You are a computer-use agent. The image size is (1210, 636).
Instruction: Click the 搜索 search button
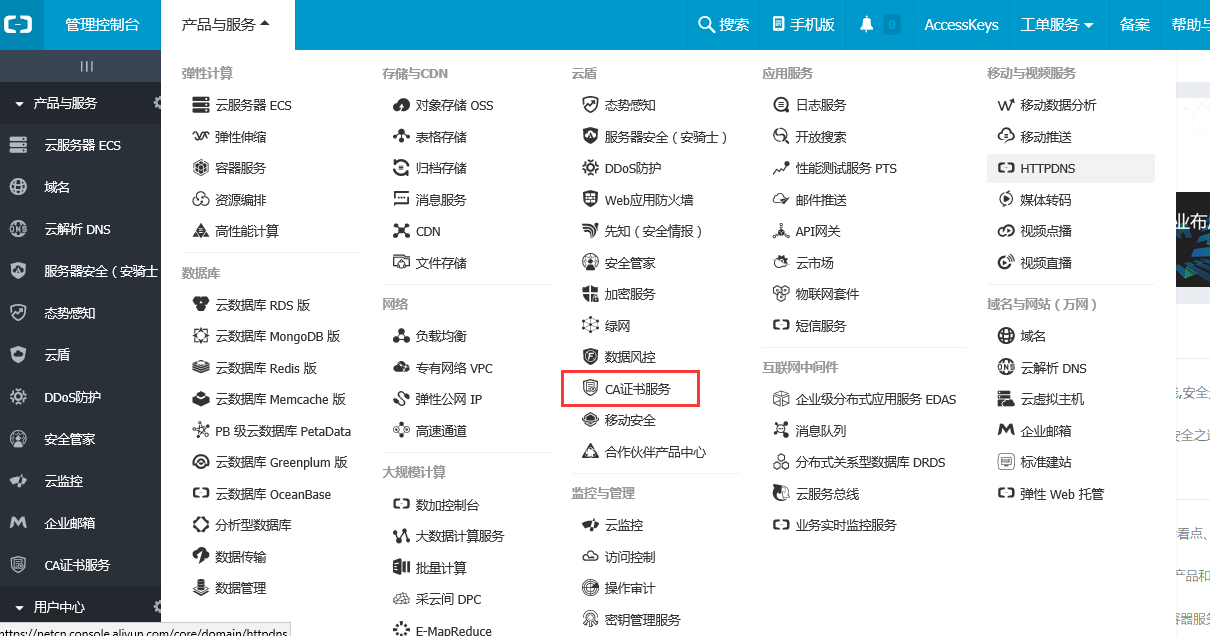pos(723,25)
